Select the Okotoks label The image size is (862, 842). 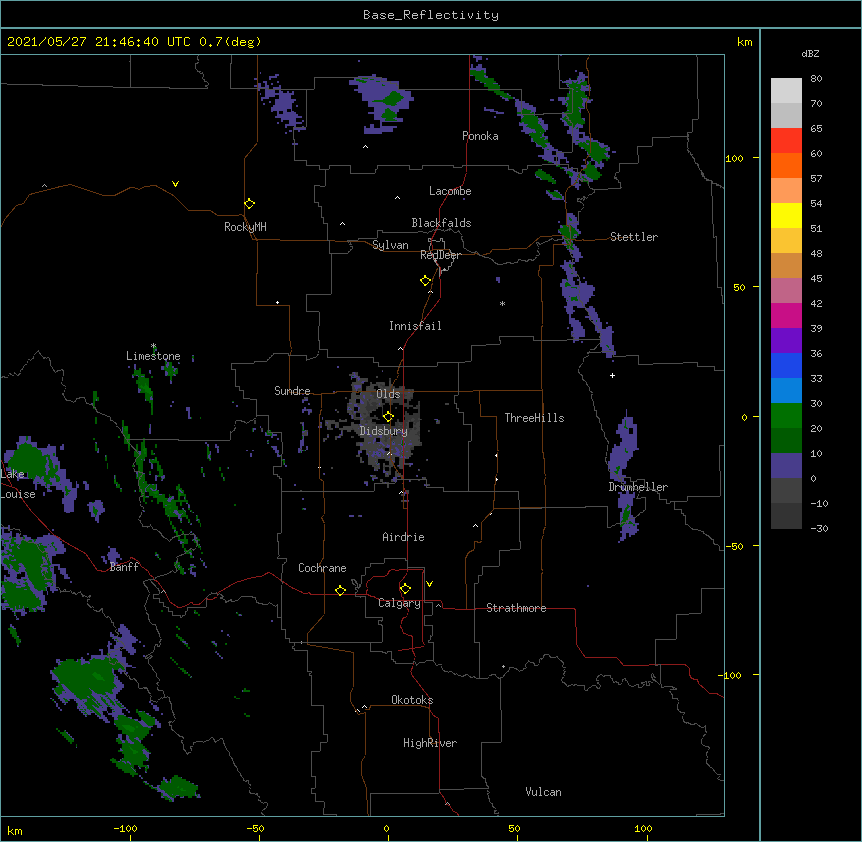pyautogui.click(x=412, y=700)
